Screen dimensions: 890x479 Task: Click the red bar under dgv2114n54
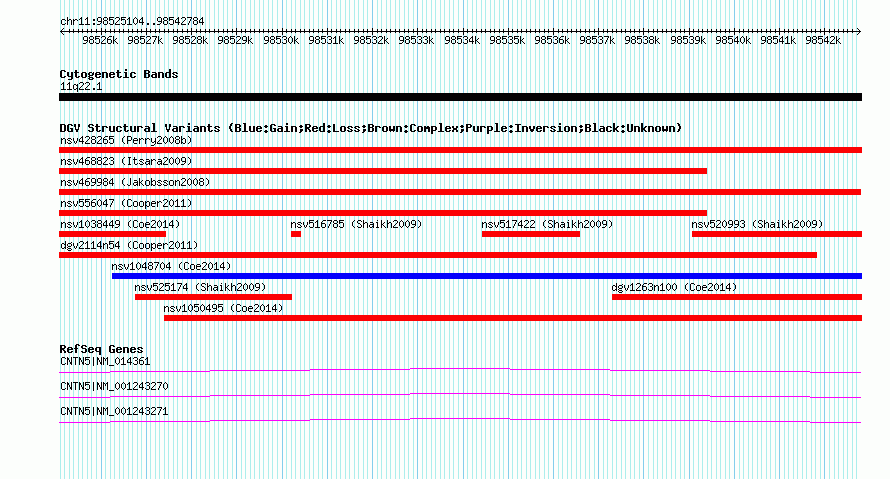pos(438,255)
